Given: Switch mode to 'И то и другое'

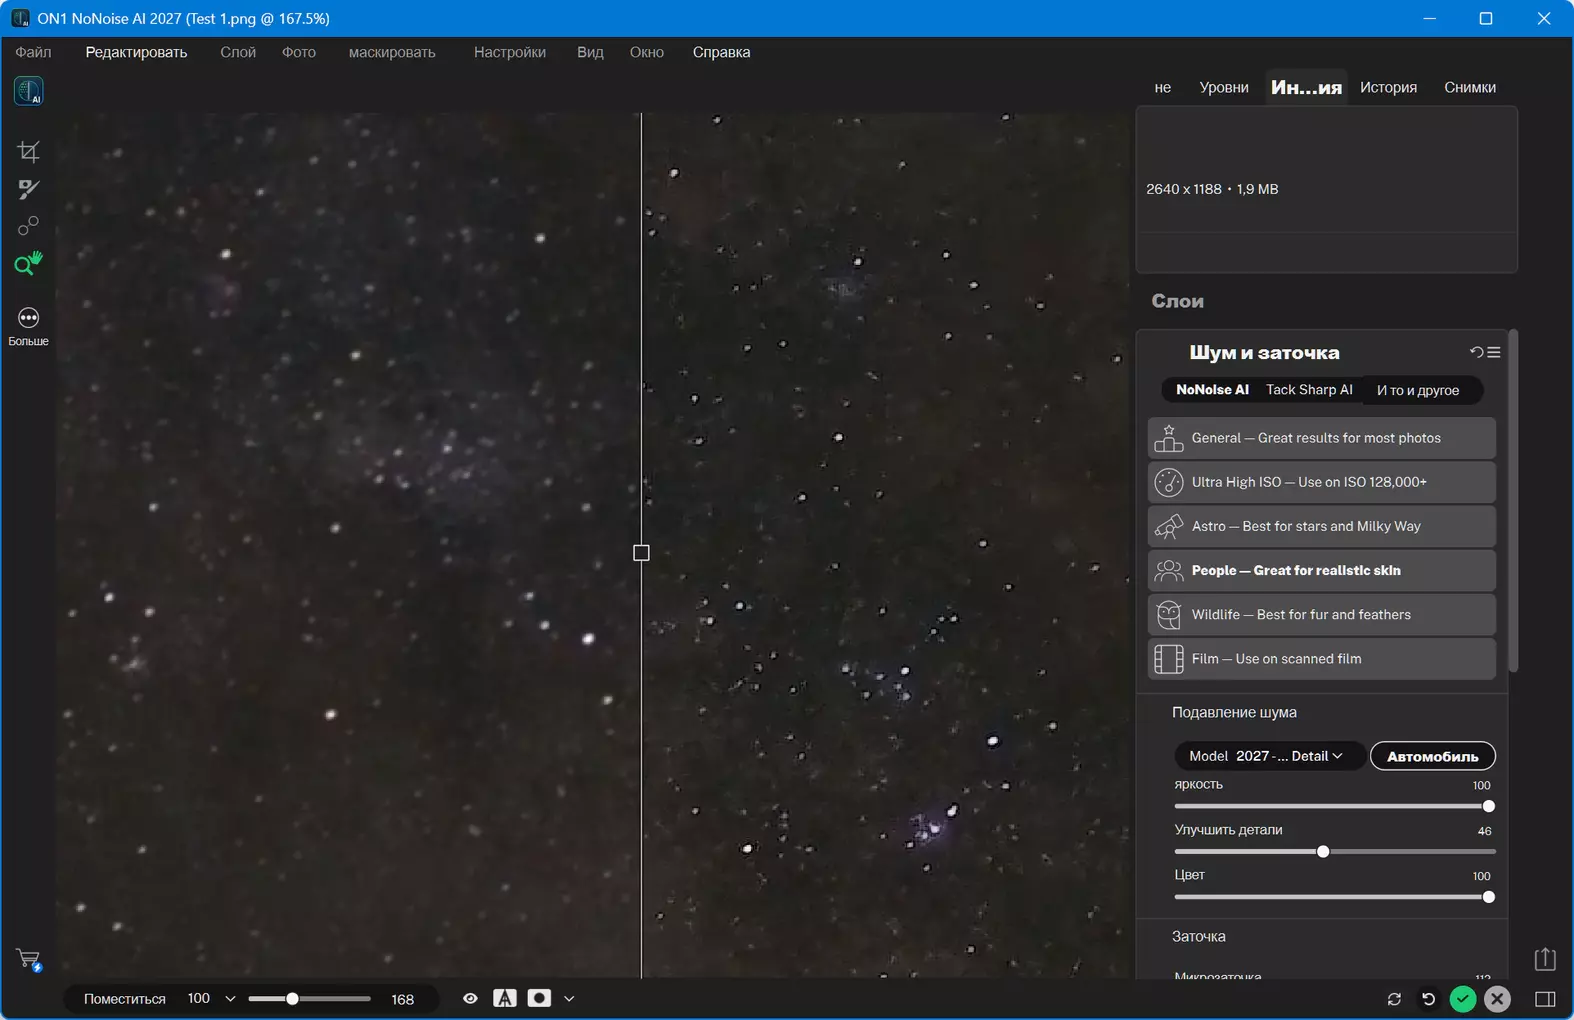Looking at the screenshot, I should coord(1418,390).
